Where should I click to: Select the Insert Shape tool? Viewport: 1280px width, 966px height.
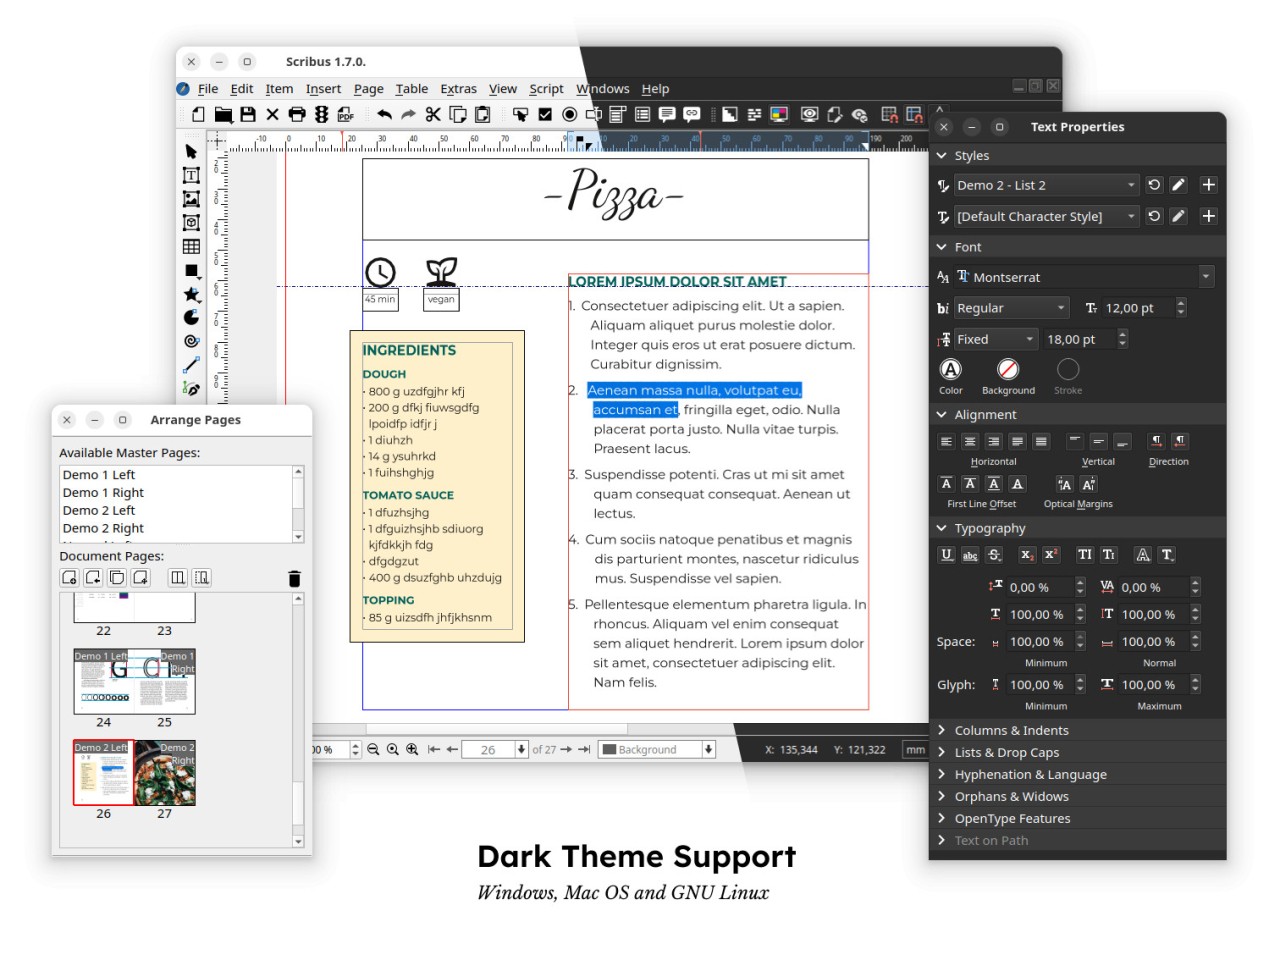coord(191,269)
